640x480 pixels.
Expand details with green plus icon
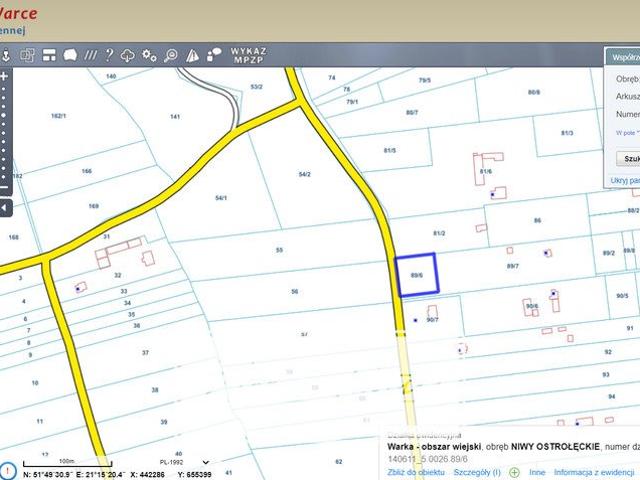tap(515, 471)
